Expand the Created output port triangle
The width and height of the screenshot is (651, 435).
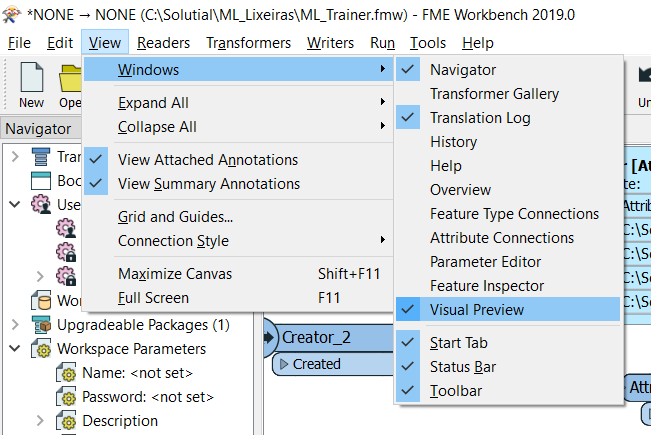coord(284,364)
